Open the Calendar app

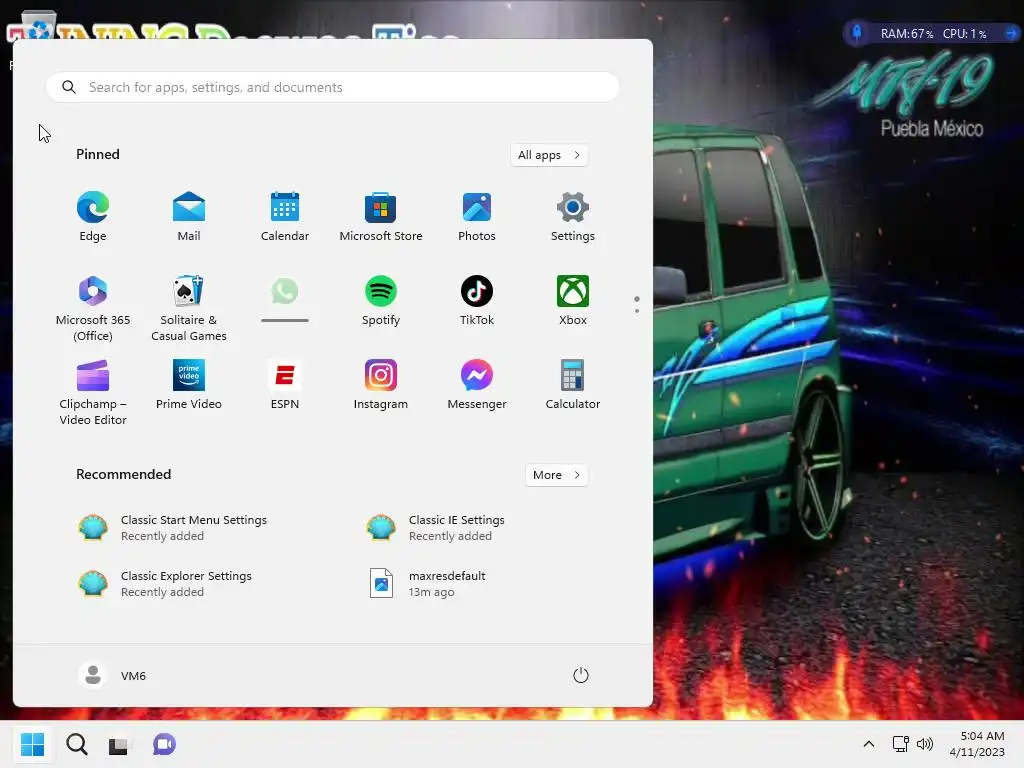tap(285, 217)
